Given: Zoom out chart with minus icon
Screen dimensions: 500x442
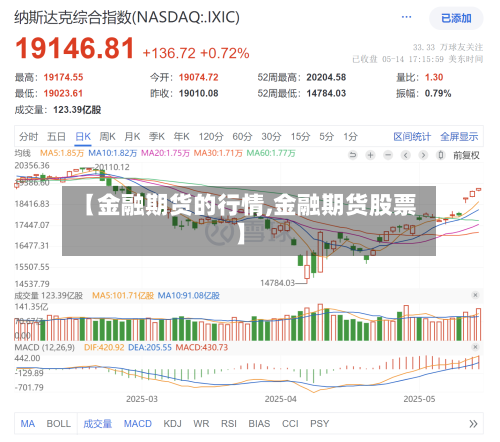Looking at the screenshot, I should [x=388, y=155].
